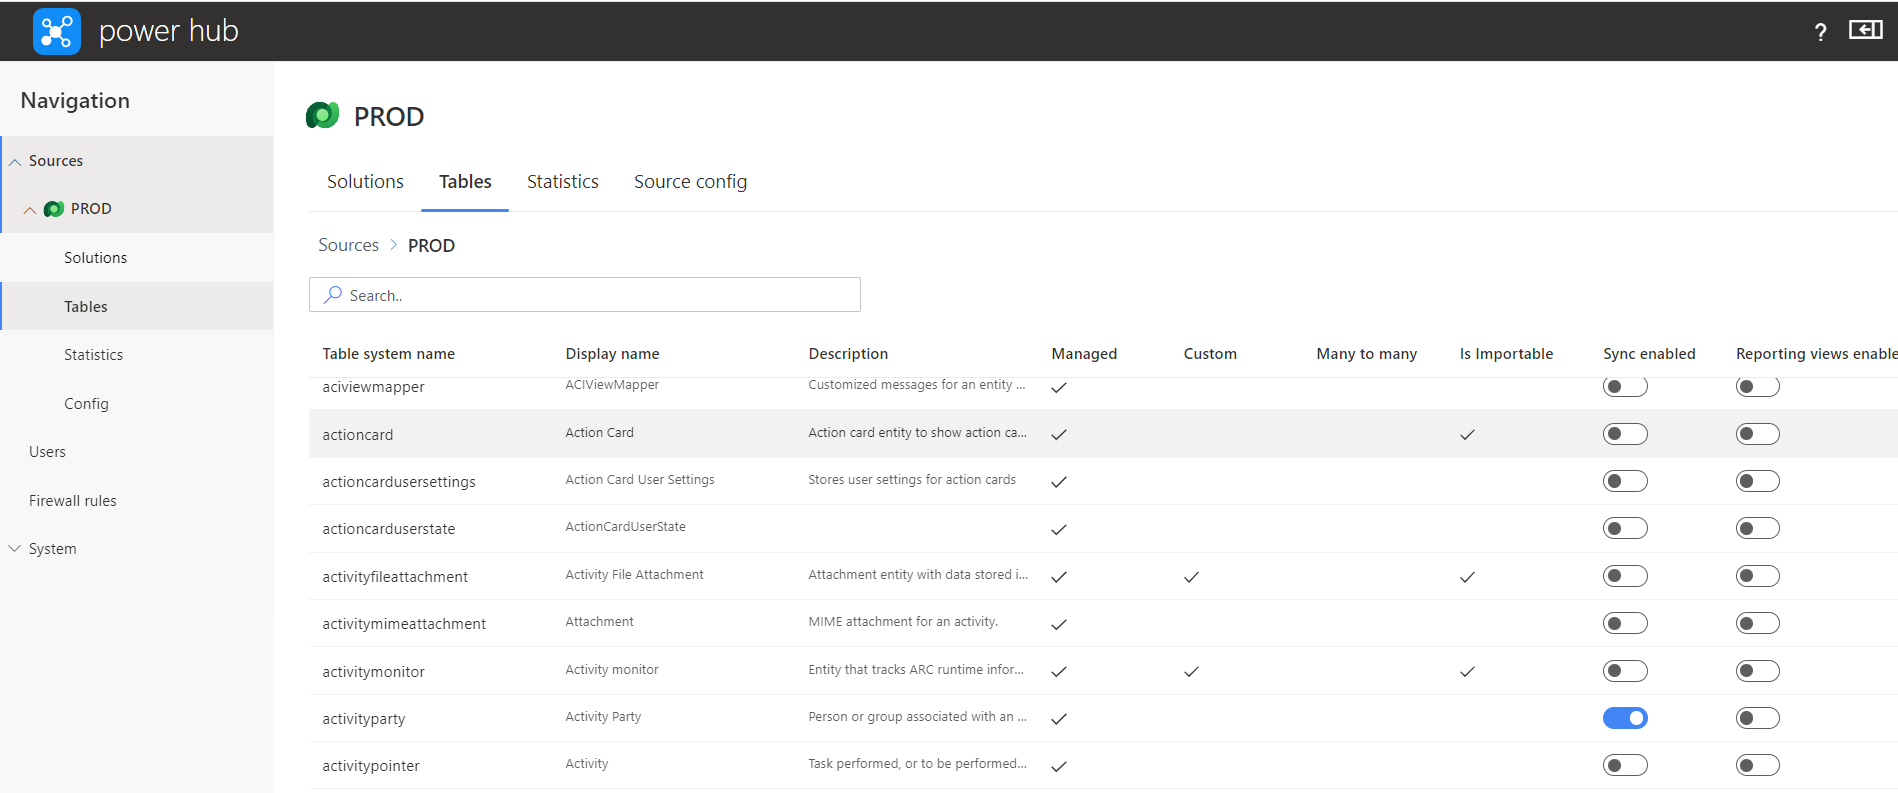Image resolution: width=1898 pixels, height=793 pixels.
Task: Collapse the Sources navigation group
Action: pyautogui.click(x=15, y=162)
